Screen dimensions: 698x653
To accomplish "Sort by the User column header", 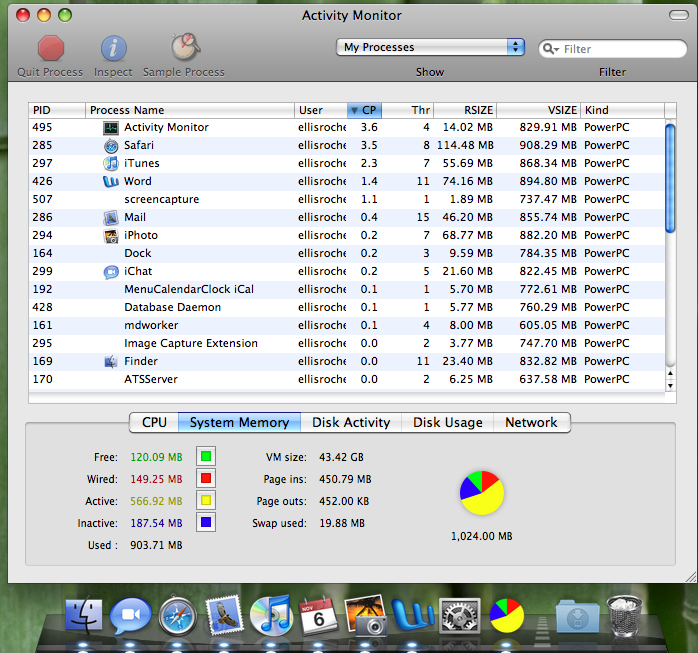I will point(321,110).
